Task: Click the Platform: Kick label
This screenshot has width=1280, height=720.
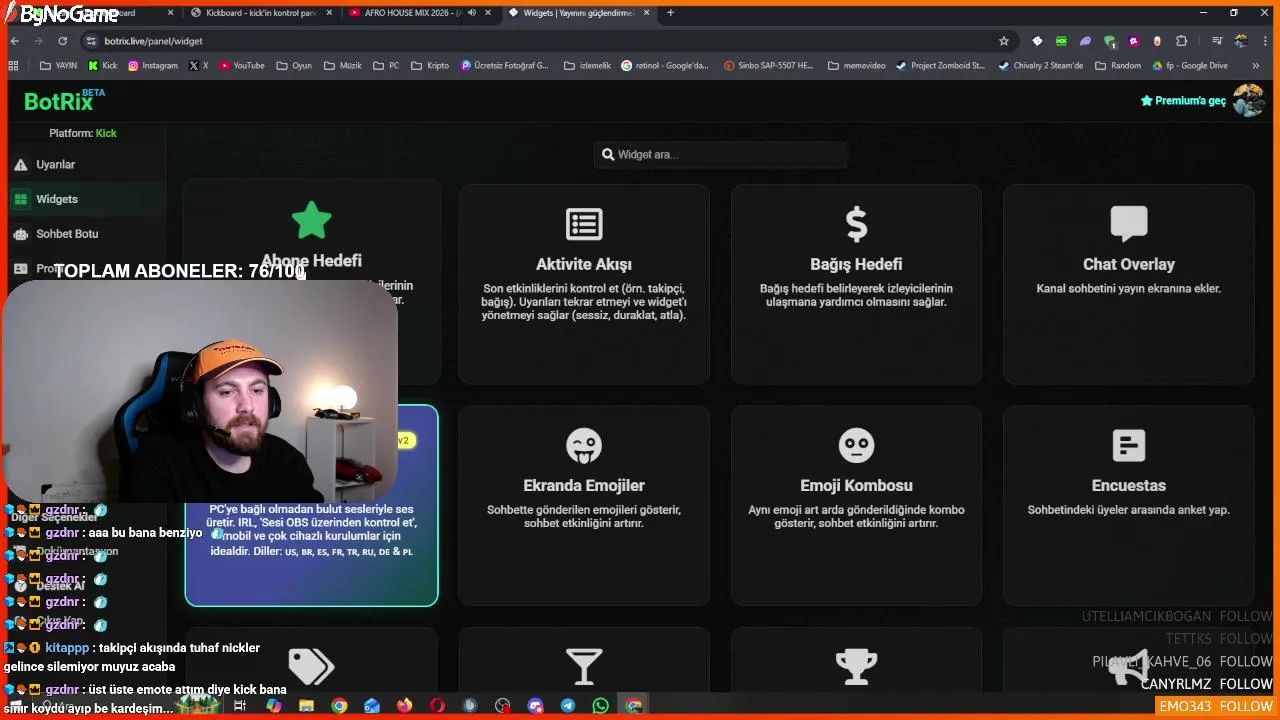Action: click(83, 133)
